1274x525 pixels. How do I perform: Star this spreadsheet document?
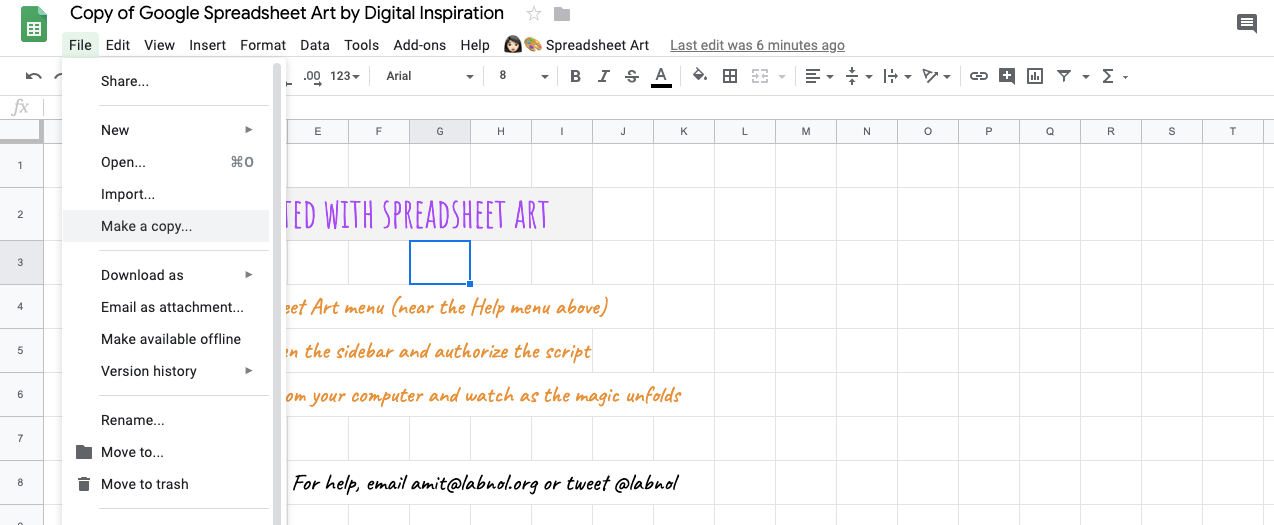(534, 14)
